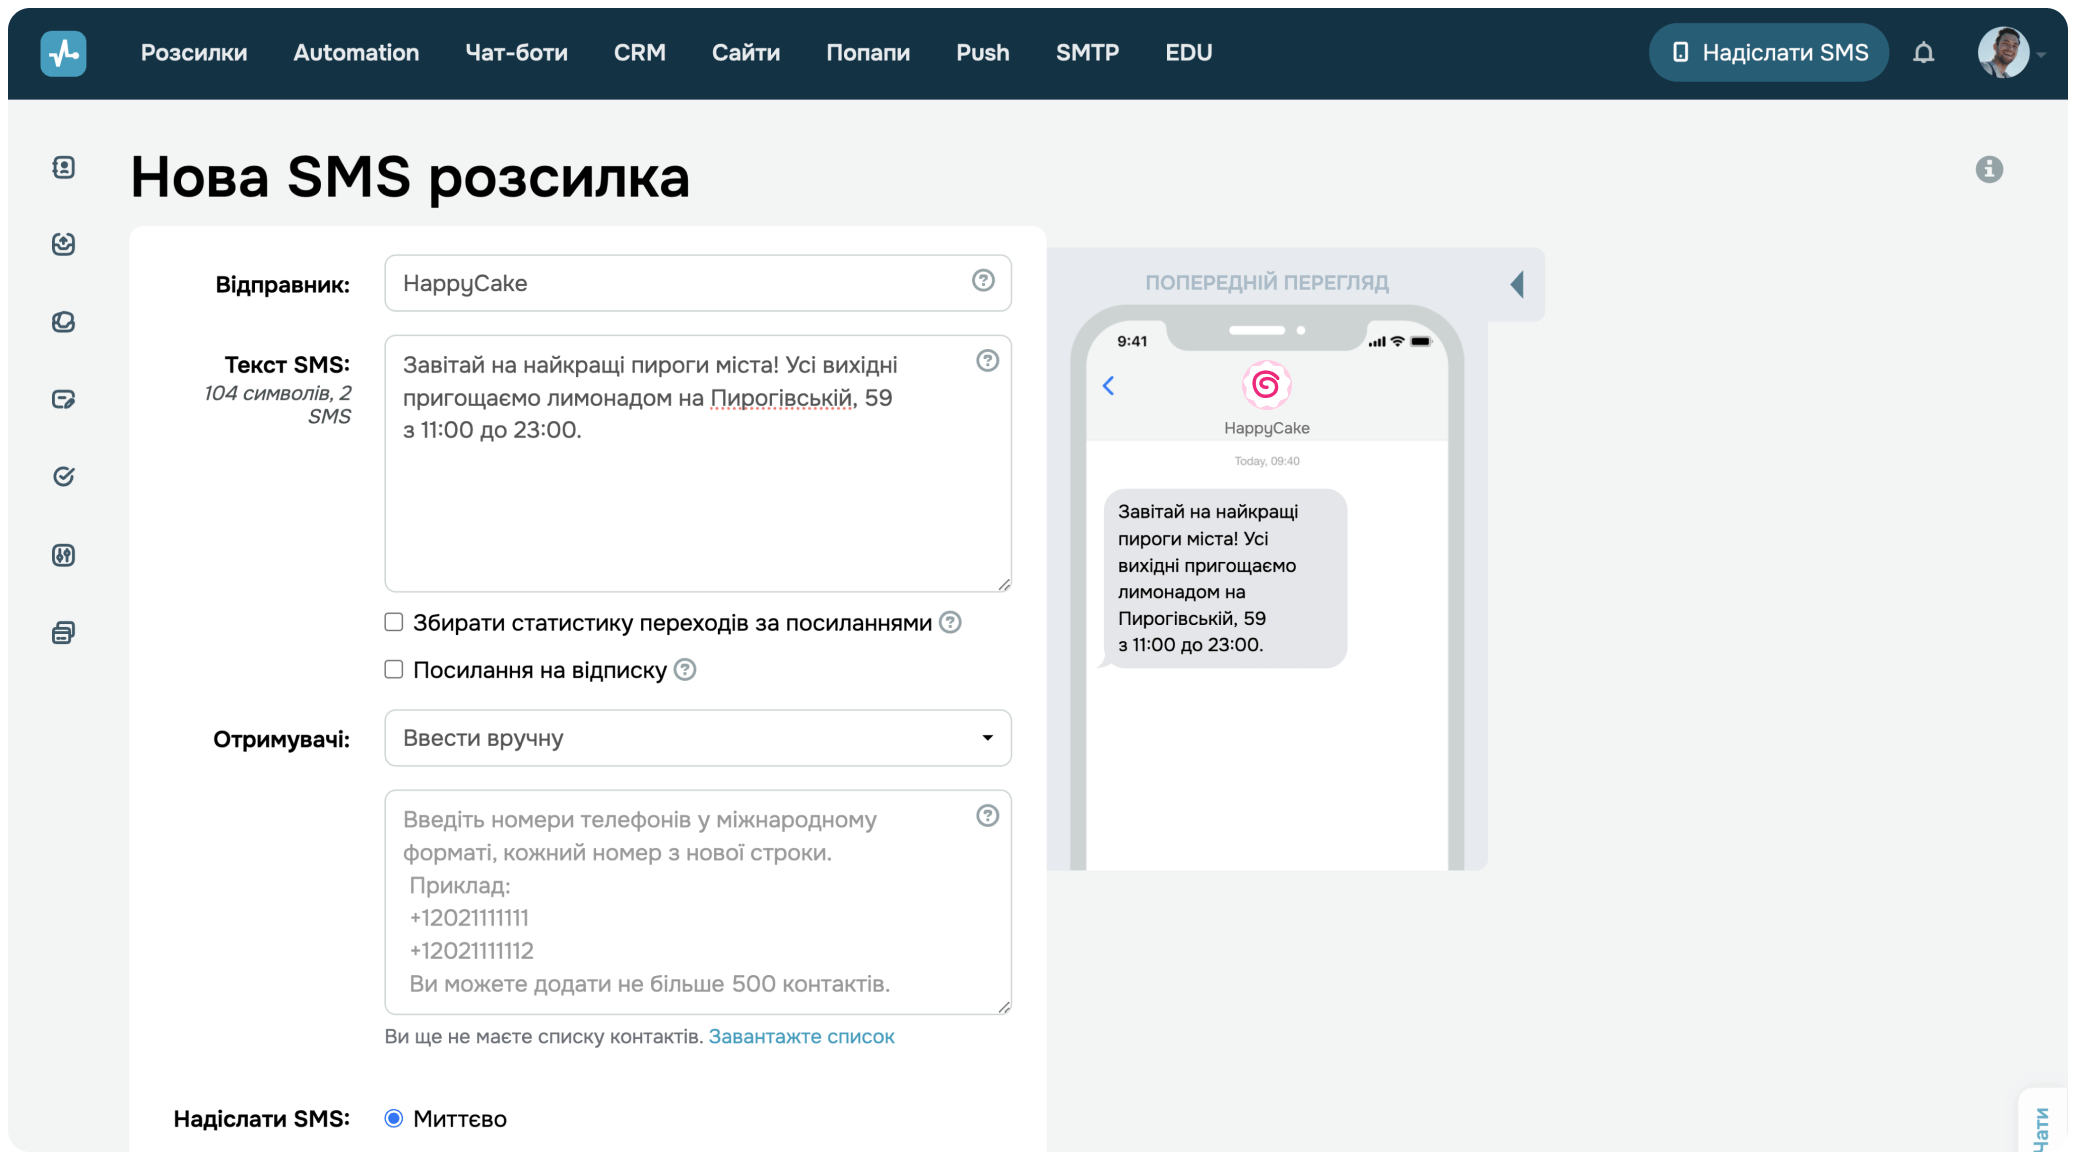Enable link click statistics checkbox
The height and width of the screenshot is (1160, 2076).
(394, 622)
